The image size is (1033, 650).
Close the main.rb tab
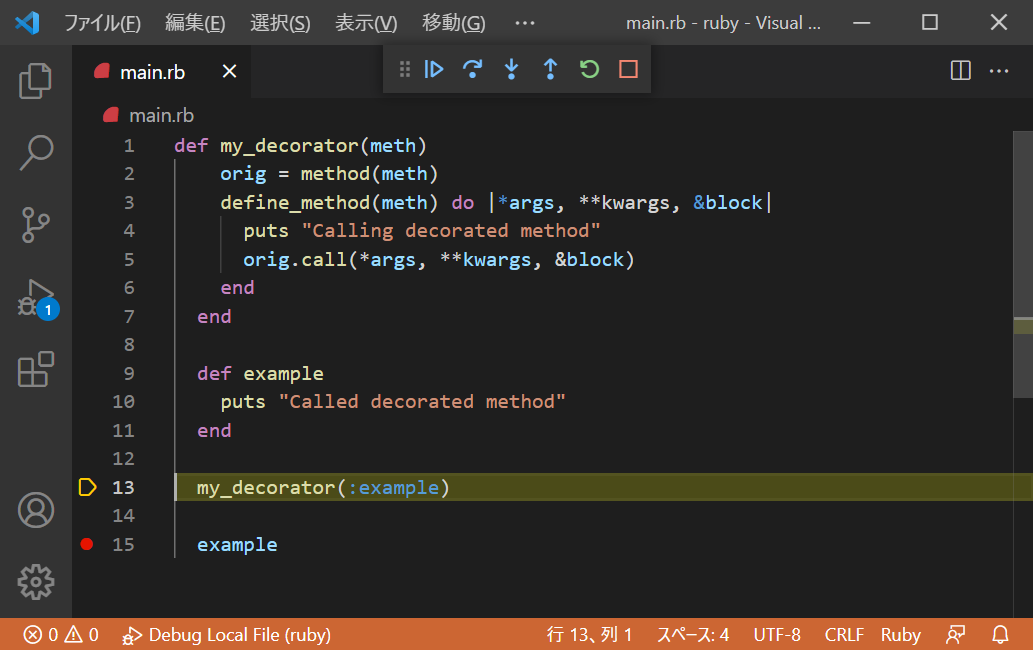[x=229, y=71]
